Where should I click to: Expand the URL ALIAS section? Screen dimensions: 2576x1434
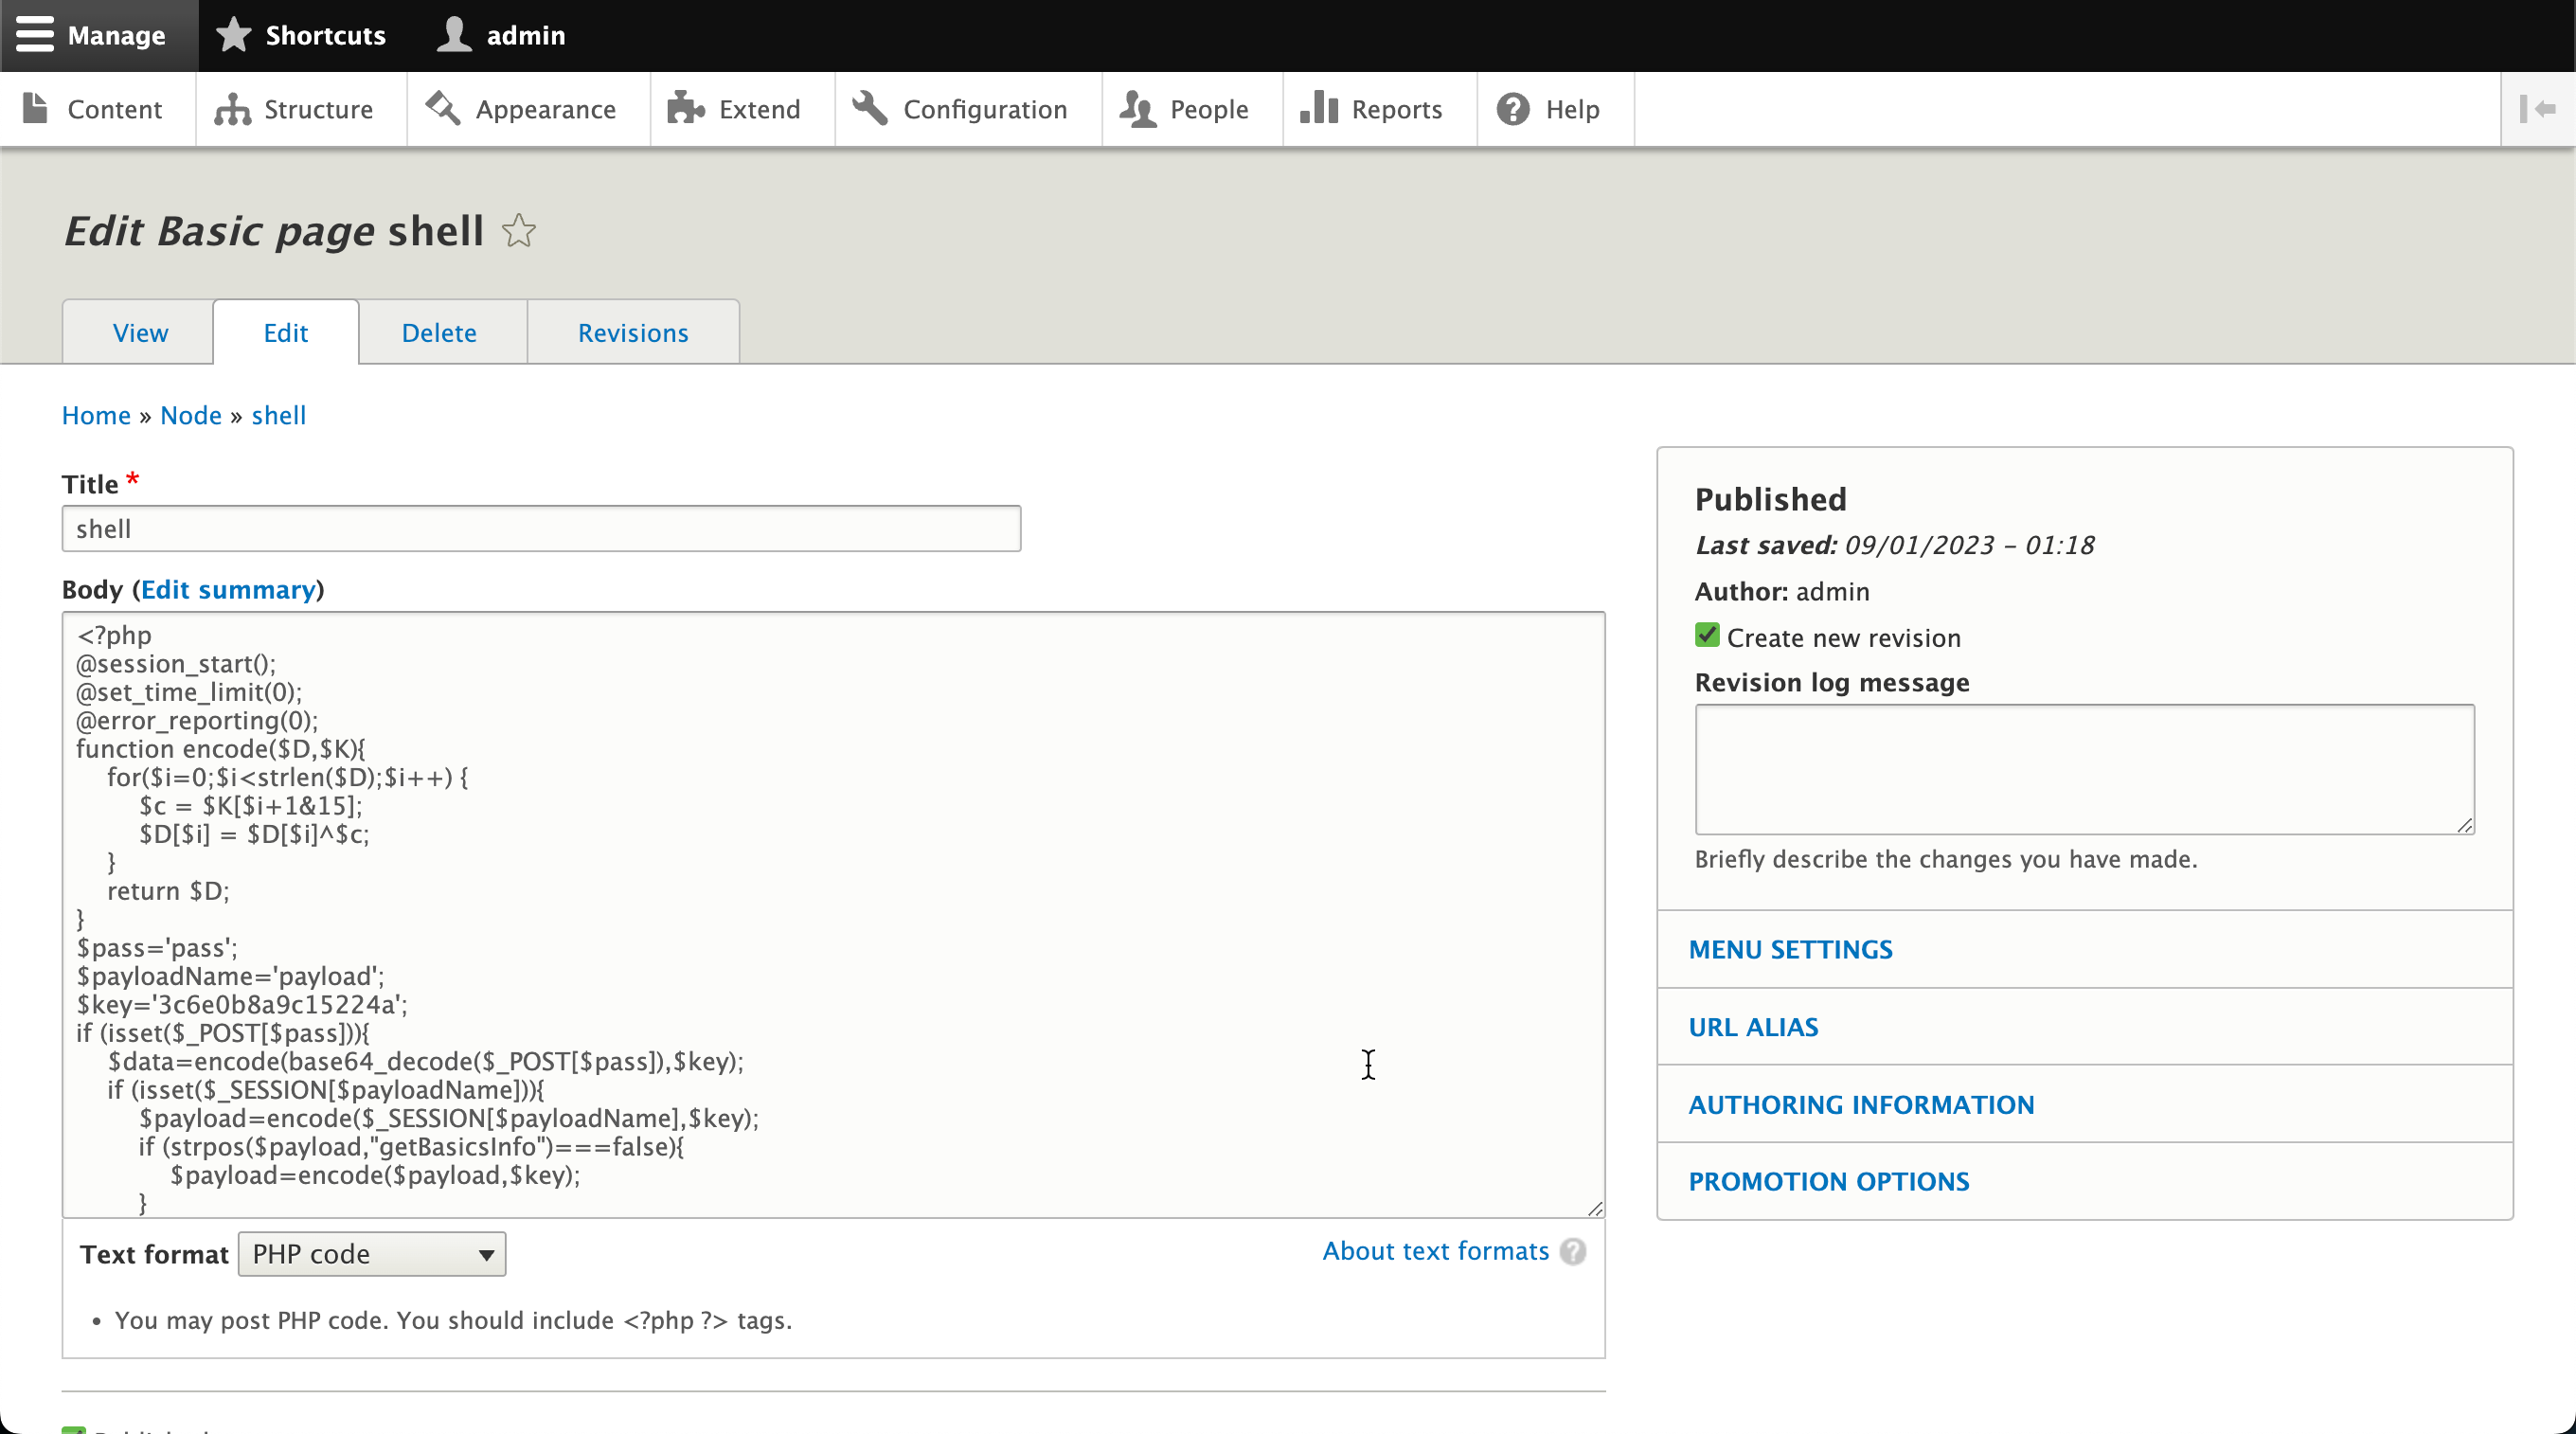1753,1027
